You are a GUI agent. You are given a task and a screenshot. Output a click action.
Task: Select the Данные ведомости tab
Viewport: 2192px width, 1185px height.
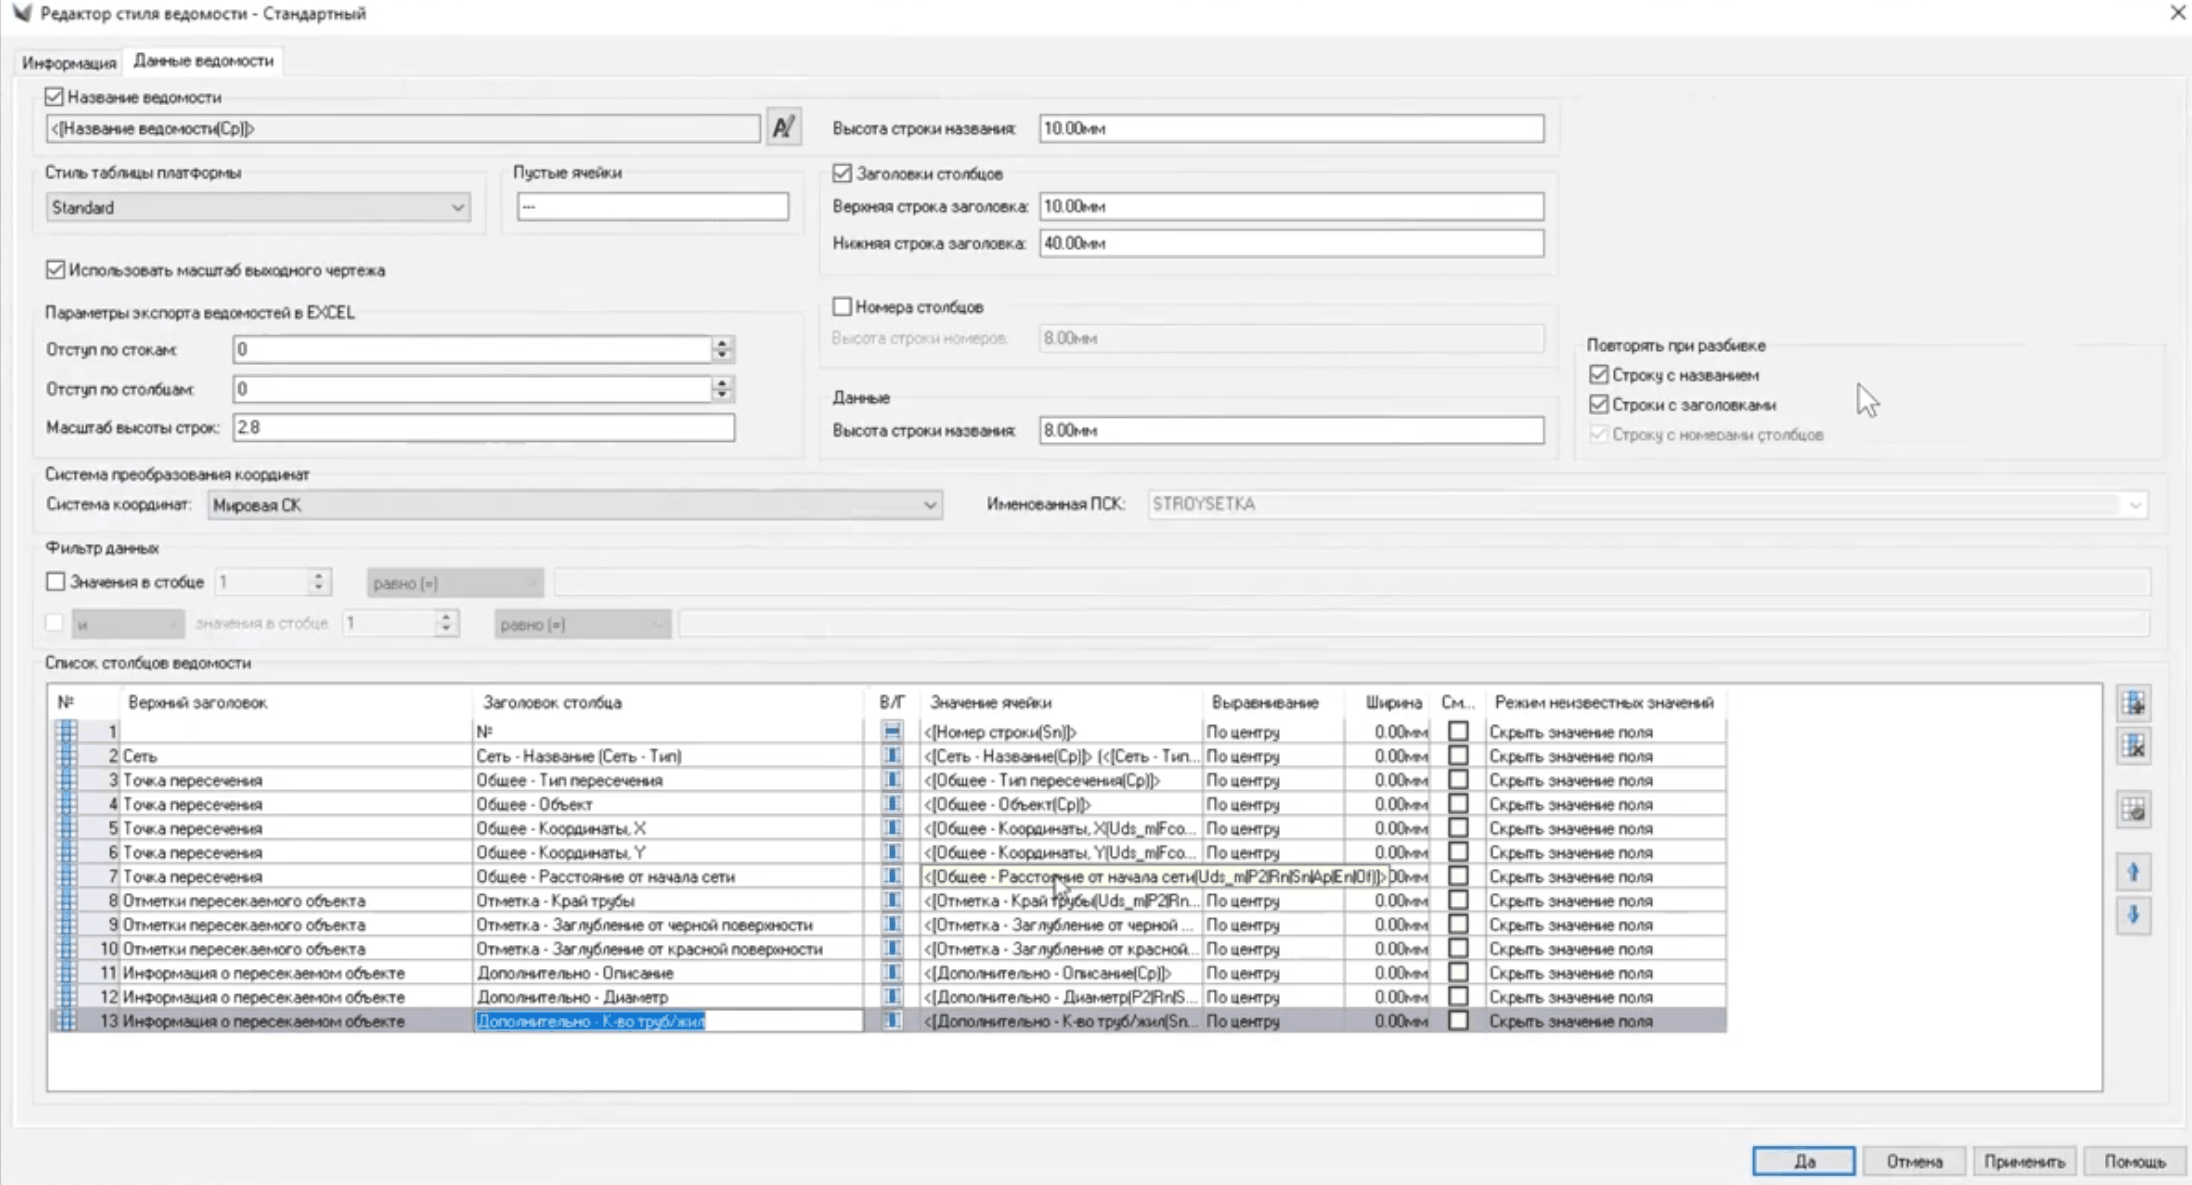point(203,61)
